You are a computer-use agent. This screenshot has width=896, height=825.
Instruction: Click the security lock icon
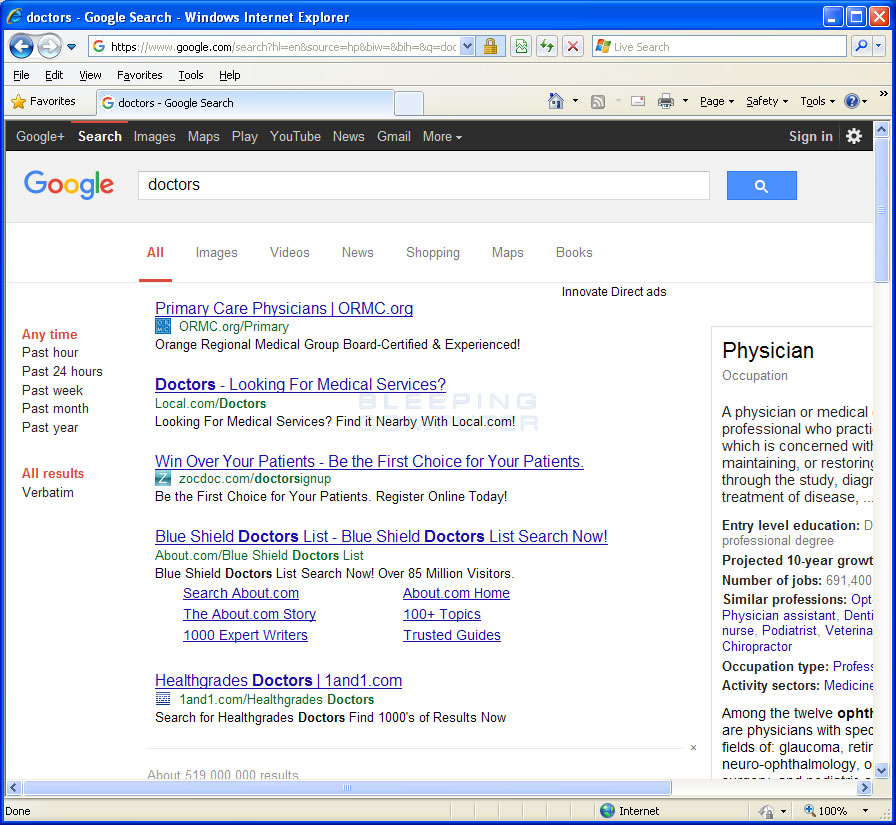(x=490, y=46)
